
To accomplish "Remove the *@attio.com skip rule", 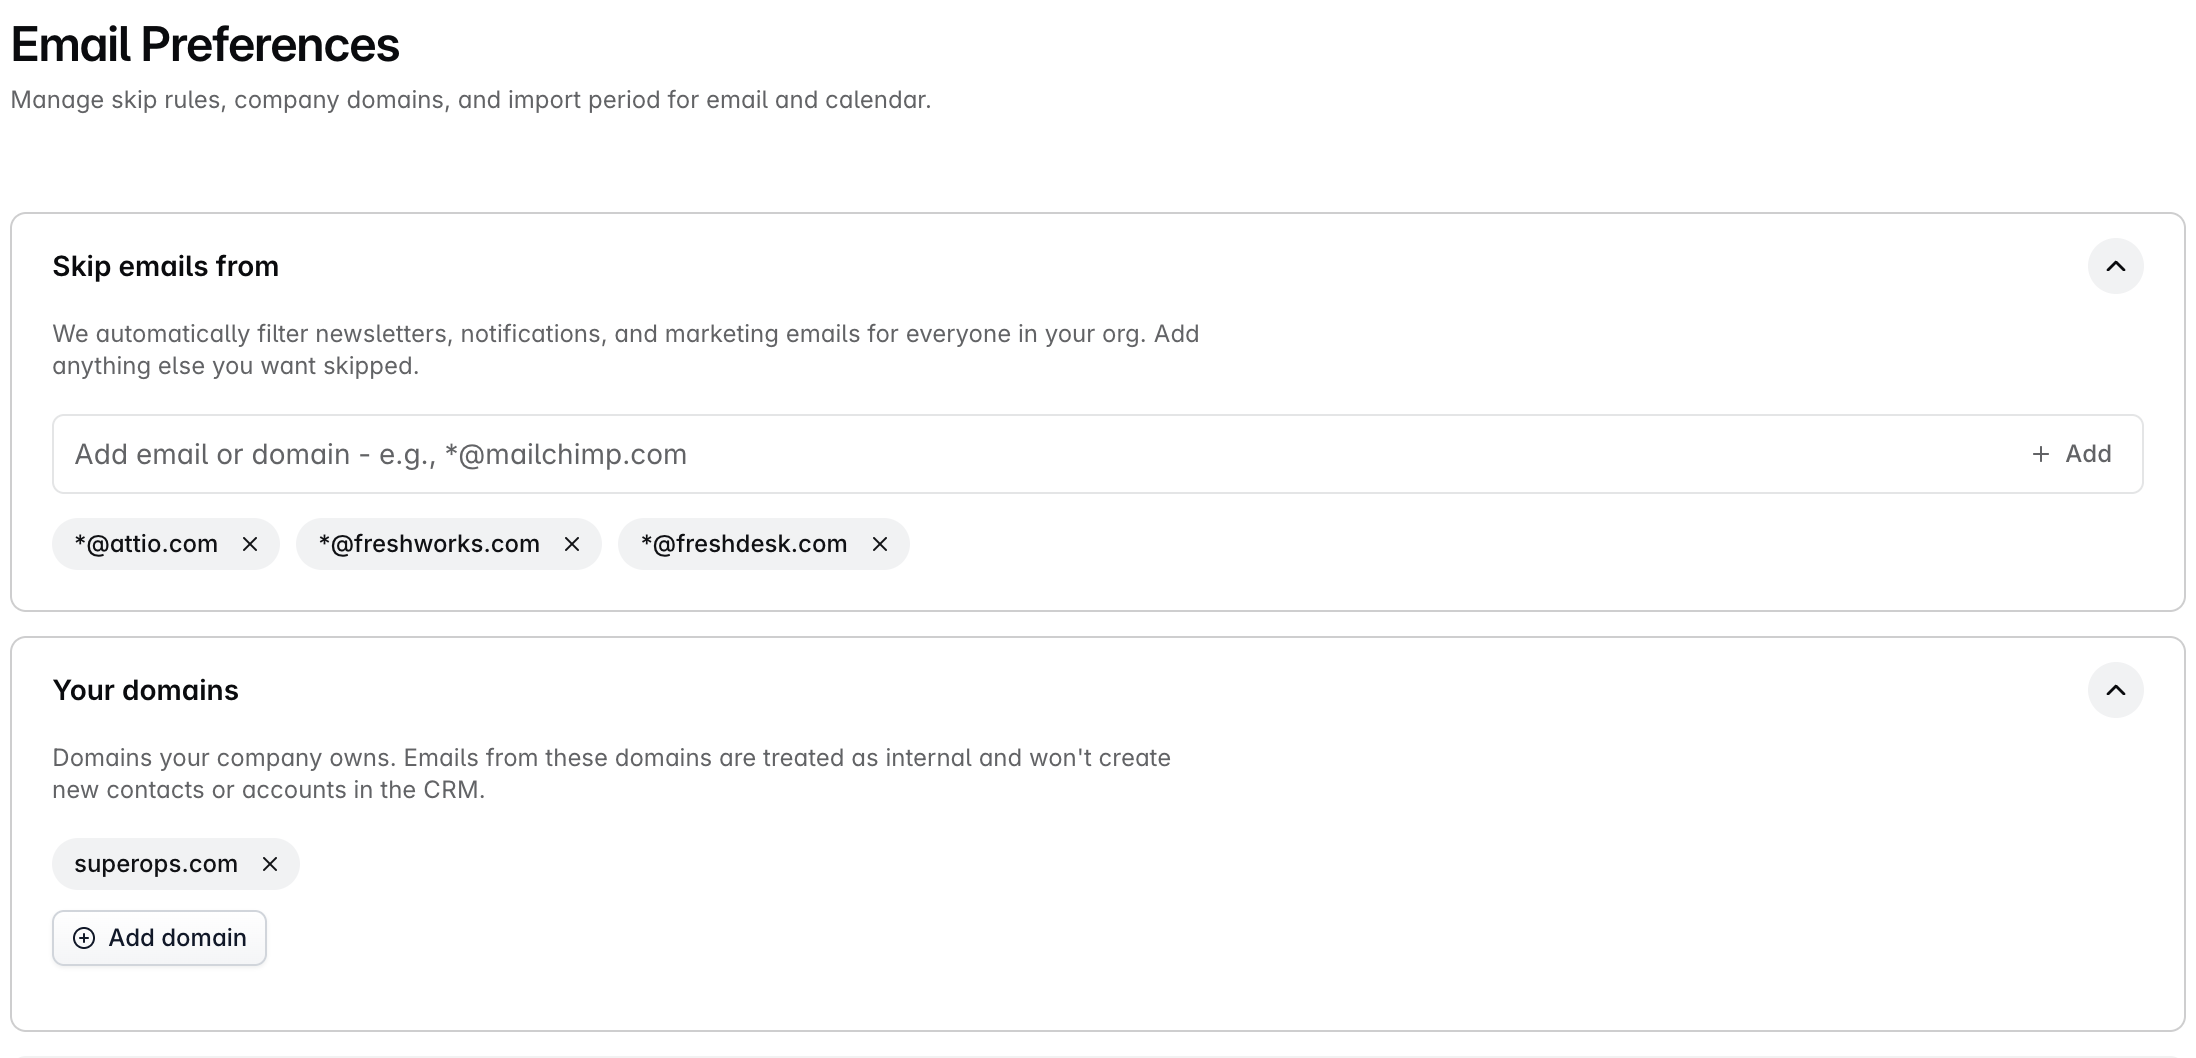I will point(250,544).
